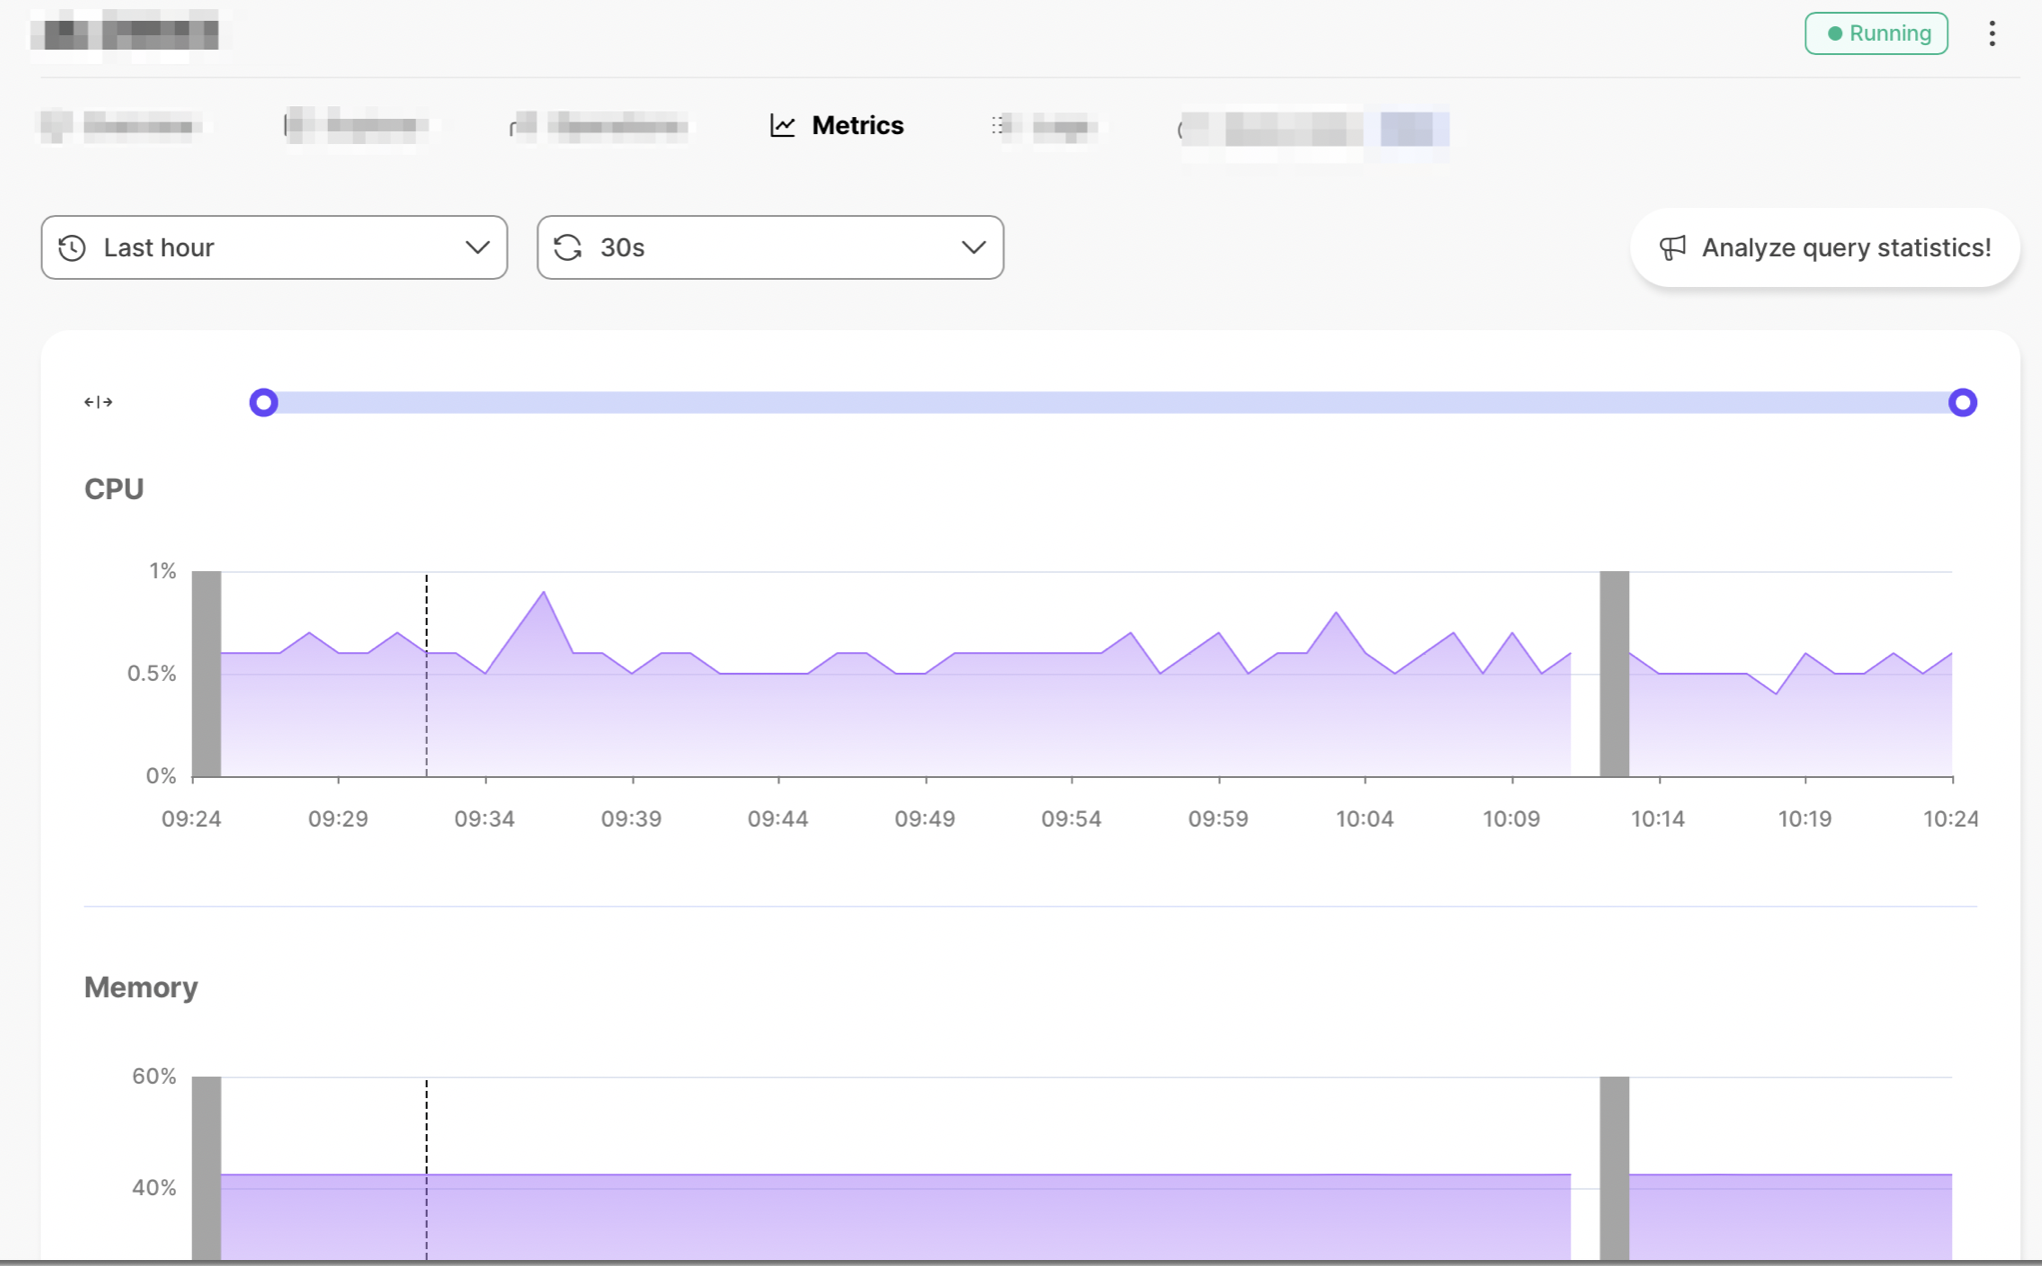Click the Memory section header
The height and width of the screenshot is (1266, 2042).
141,986
